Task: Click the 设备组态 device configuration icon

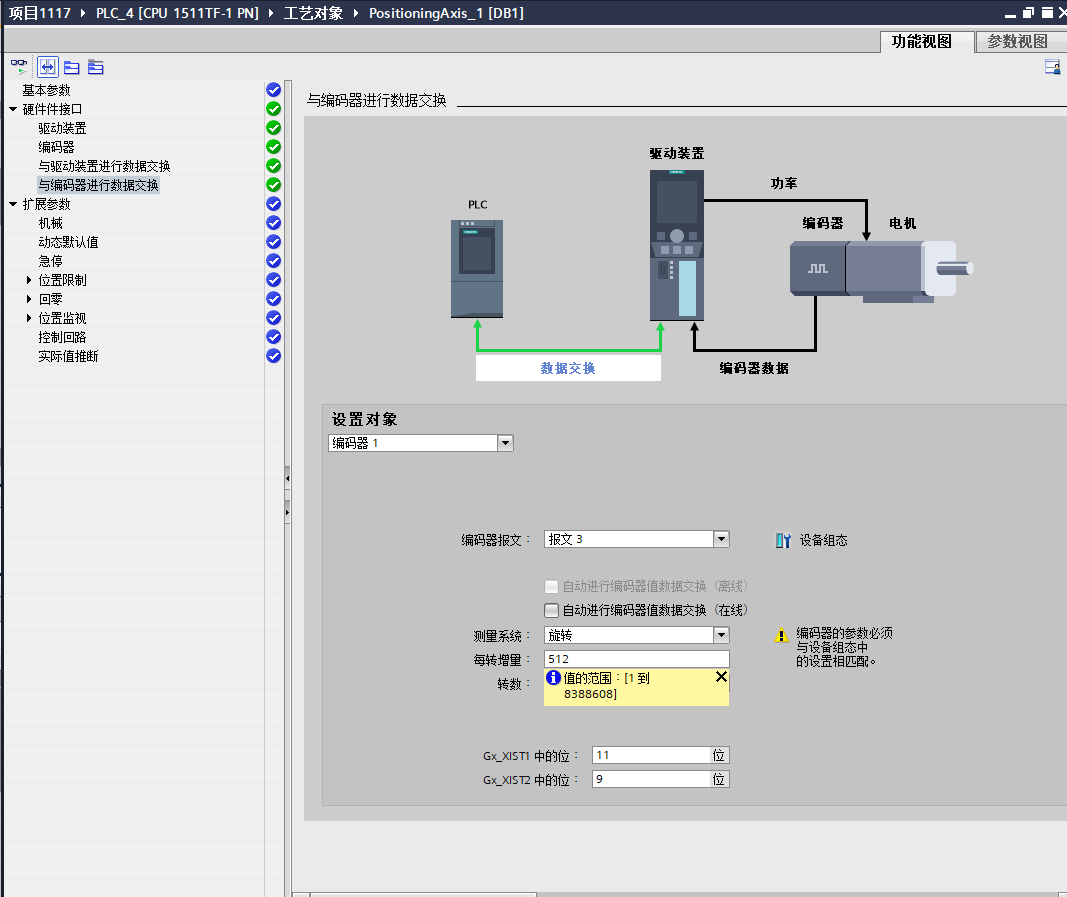Action: [x=783, y=540]
